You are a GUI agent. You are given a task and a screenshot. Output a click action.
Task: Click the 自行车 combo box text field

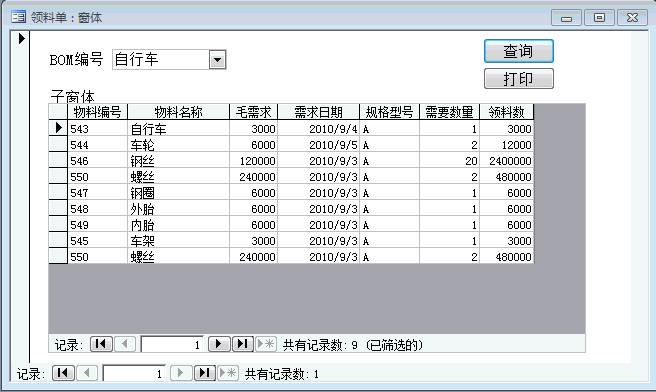(x=161, y=59)
